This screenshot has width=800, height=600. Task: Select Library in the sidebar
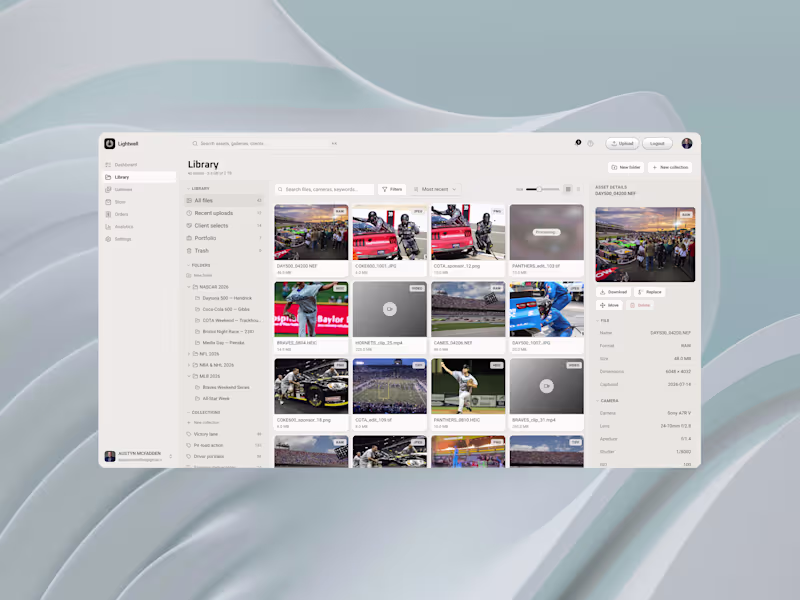pos(139,177)
